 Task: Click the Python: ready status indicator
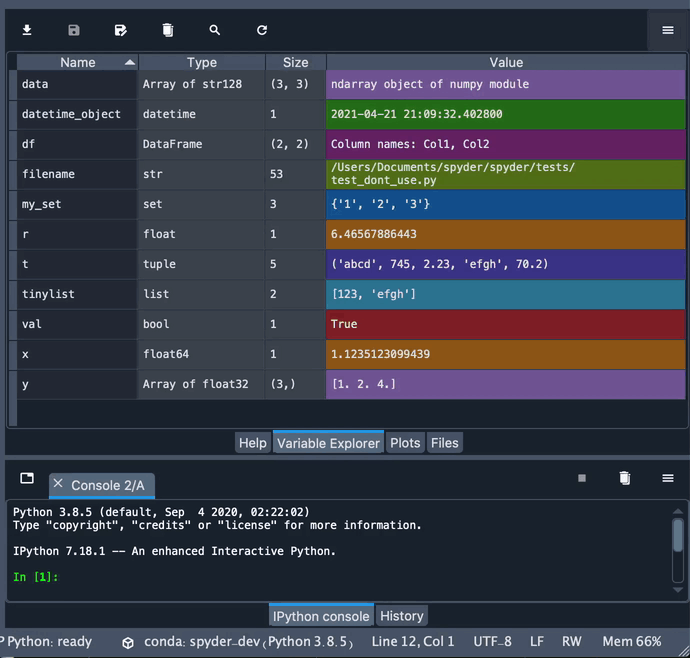click(48, 642)
